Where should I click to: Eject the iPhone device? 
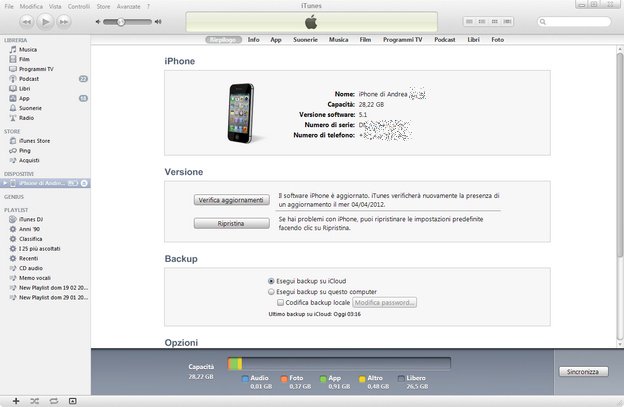pyautogui.click(x=84, y=183)
